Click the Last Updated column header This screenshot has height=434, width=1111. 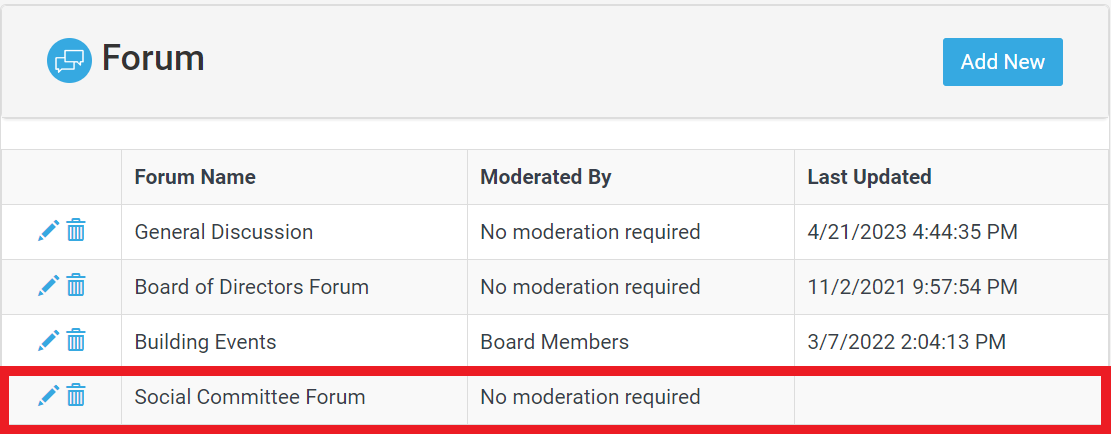point(869,177)
